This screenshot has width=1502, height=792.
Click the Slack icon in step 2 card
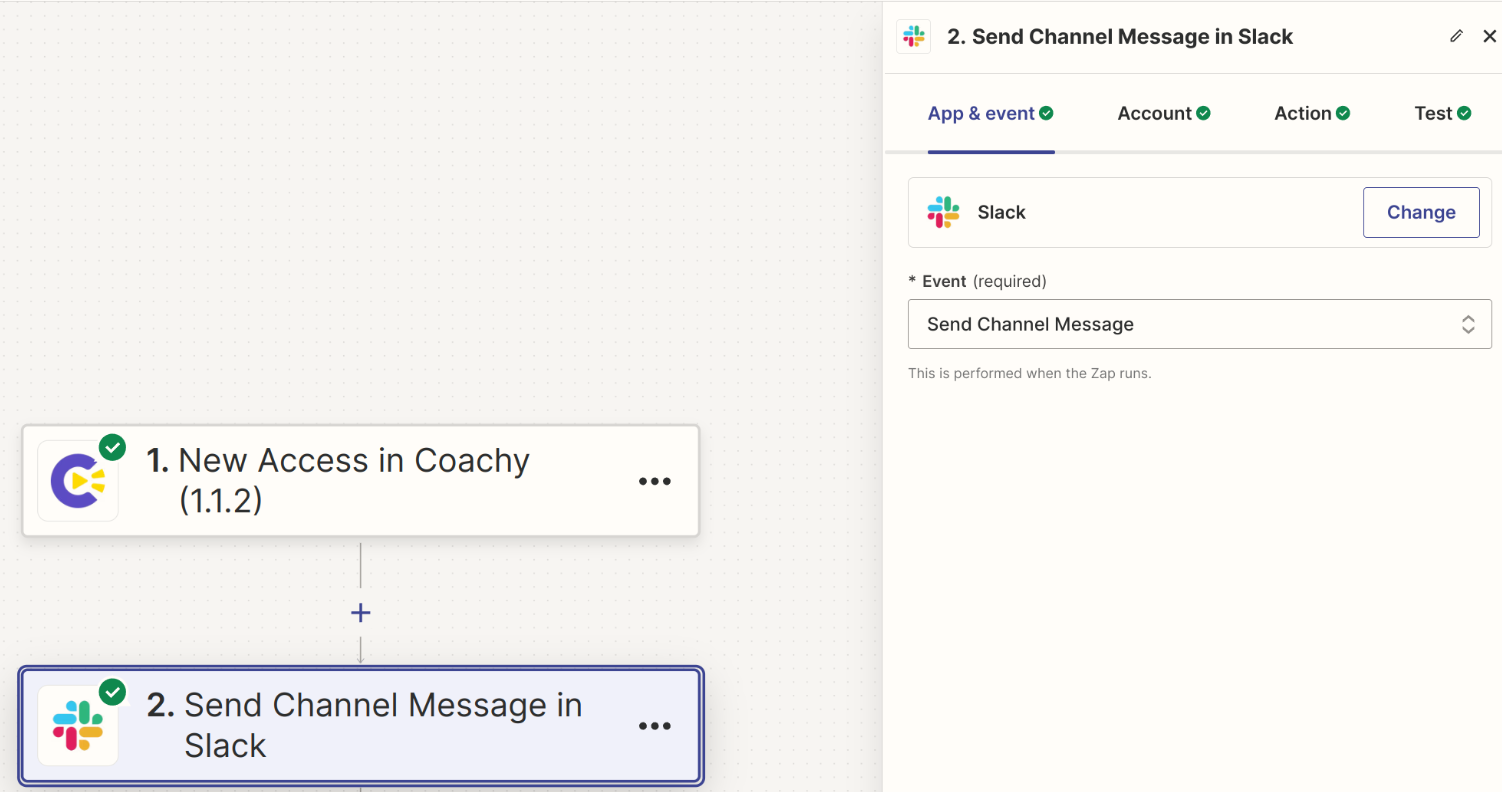(x=78, y=726)
